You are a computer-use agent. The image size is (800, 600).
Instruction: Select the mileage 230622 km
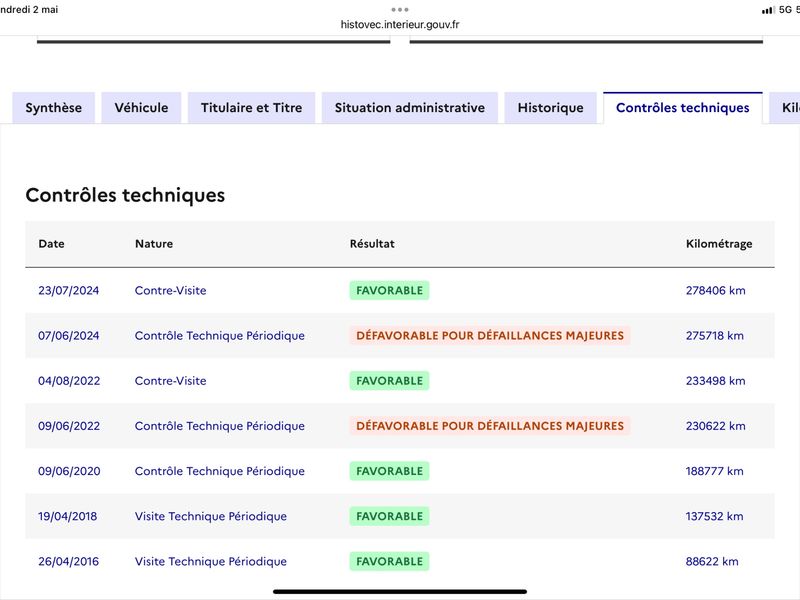pyautogui.click(x=715, y=426)
